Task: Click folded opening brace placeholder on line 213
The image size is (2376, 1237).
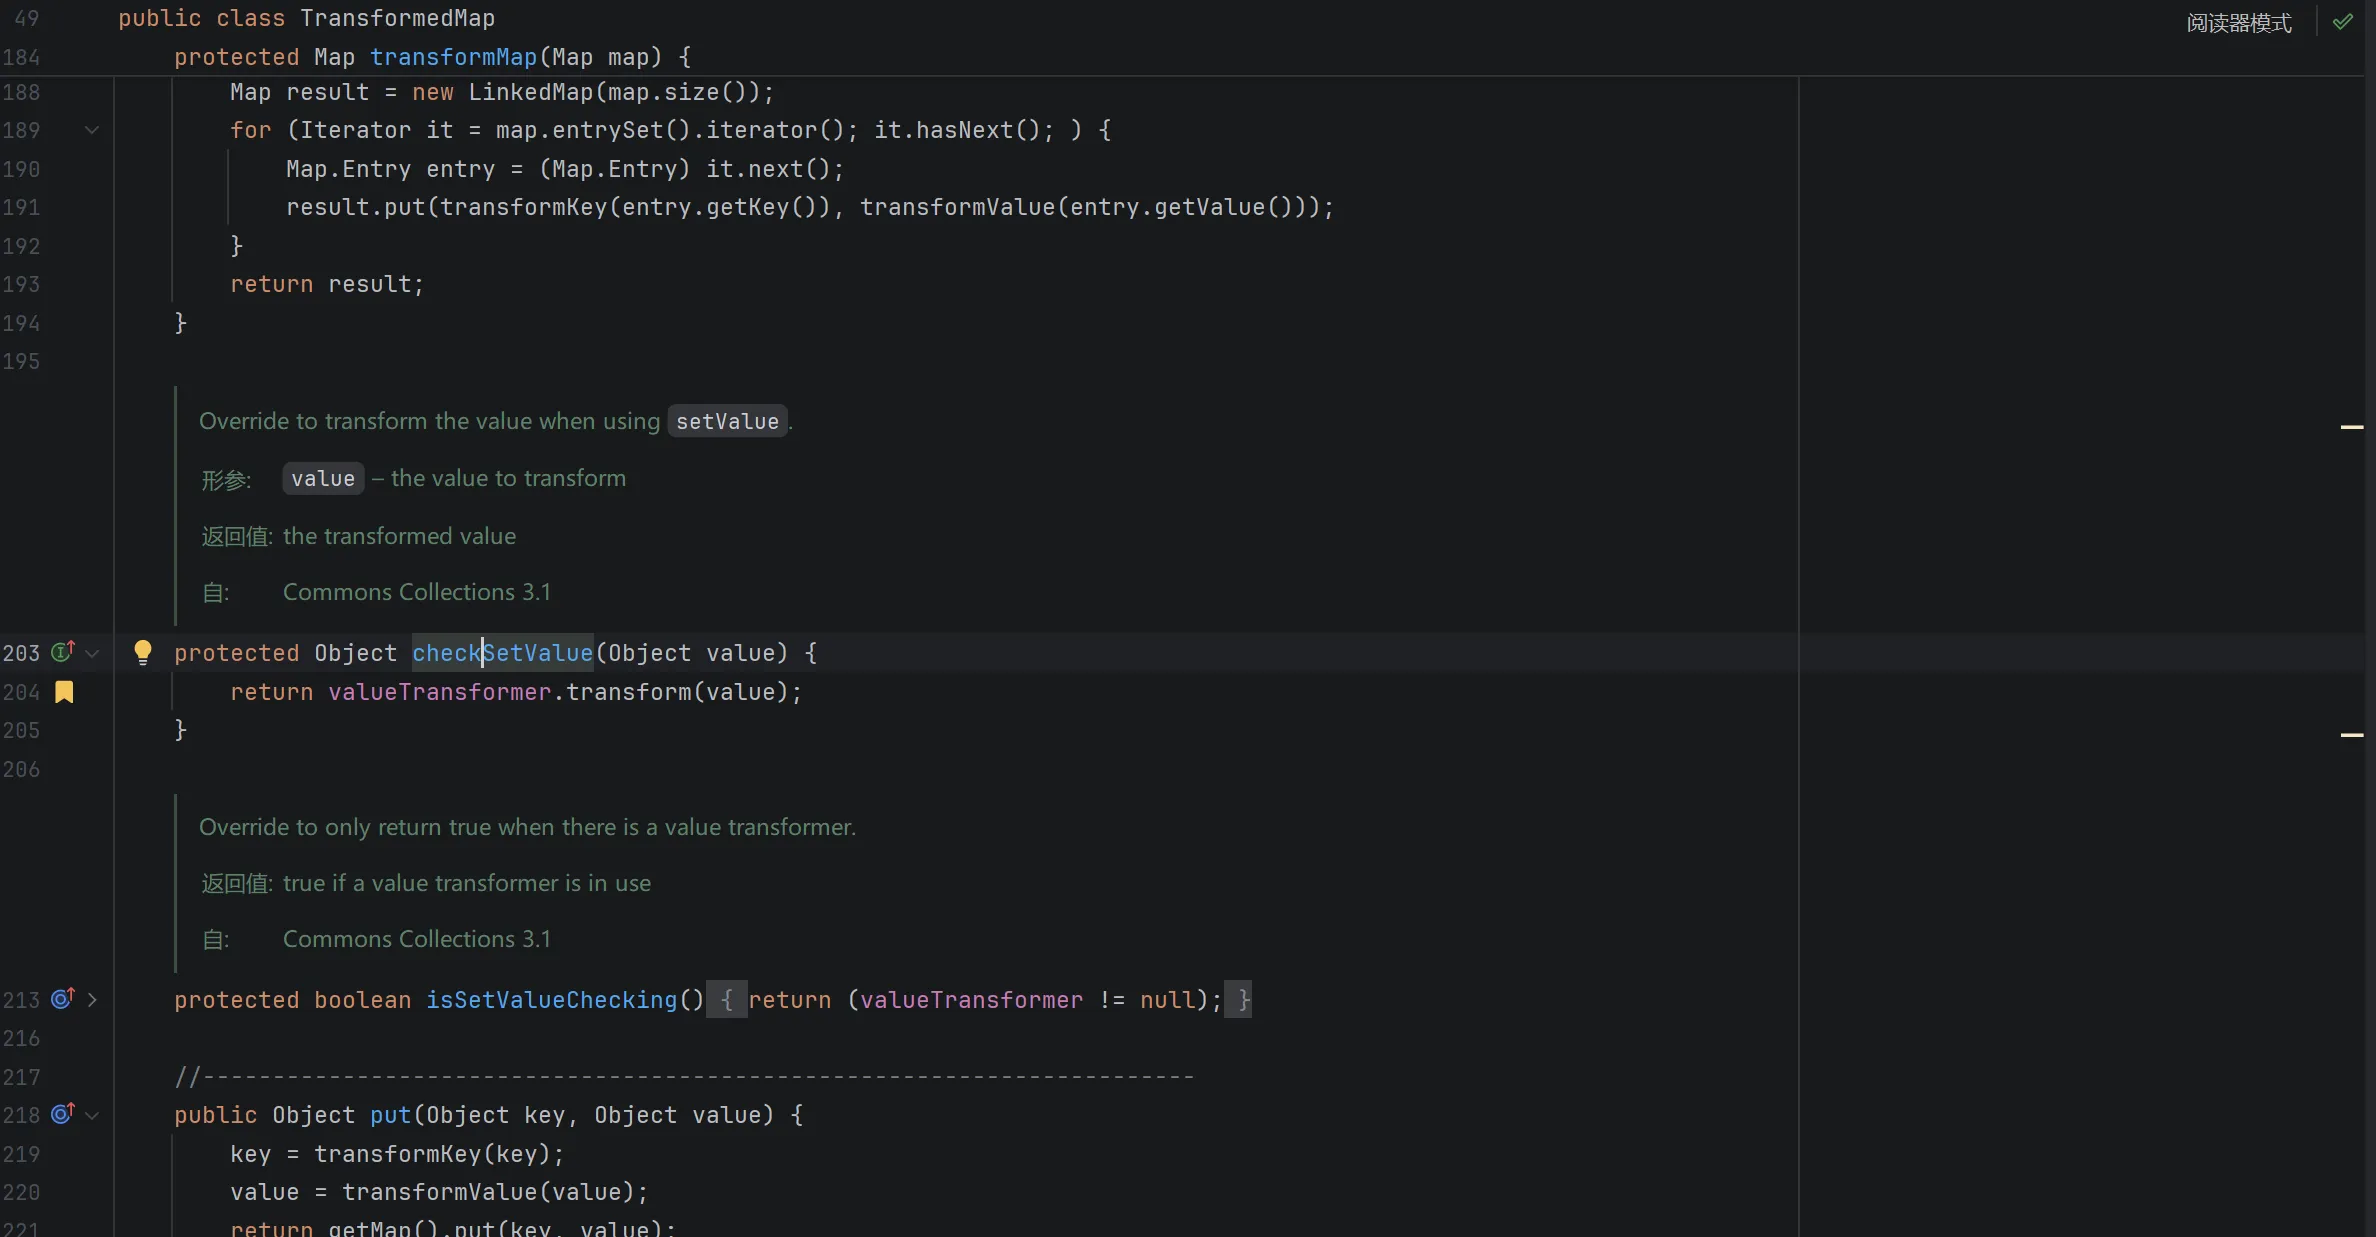Action: pos(727,1000)
